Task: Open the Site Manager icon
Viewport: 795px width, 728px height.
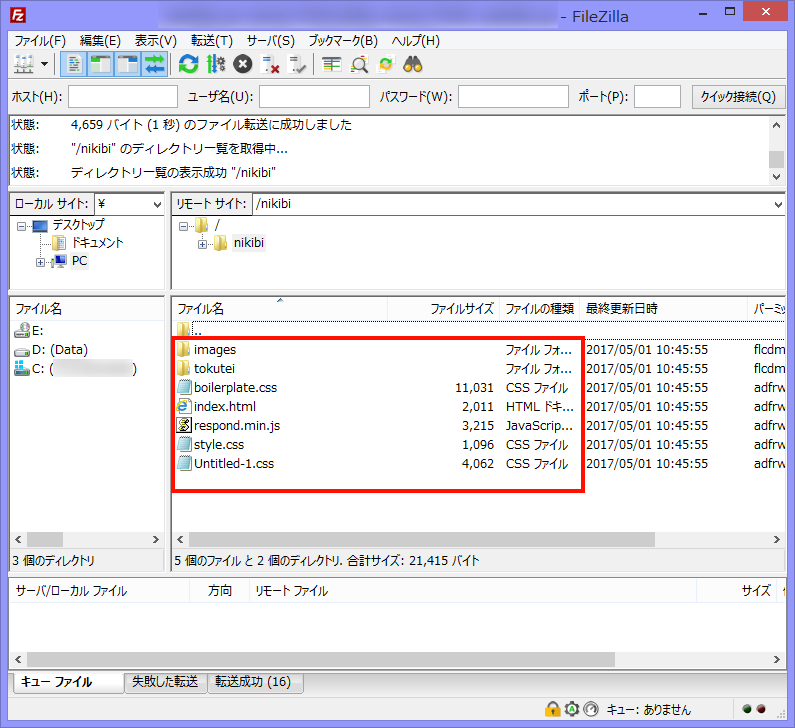Action: coord(24,64)
